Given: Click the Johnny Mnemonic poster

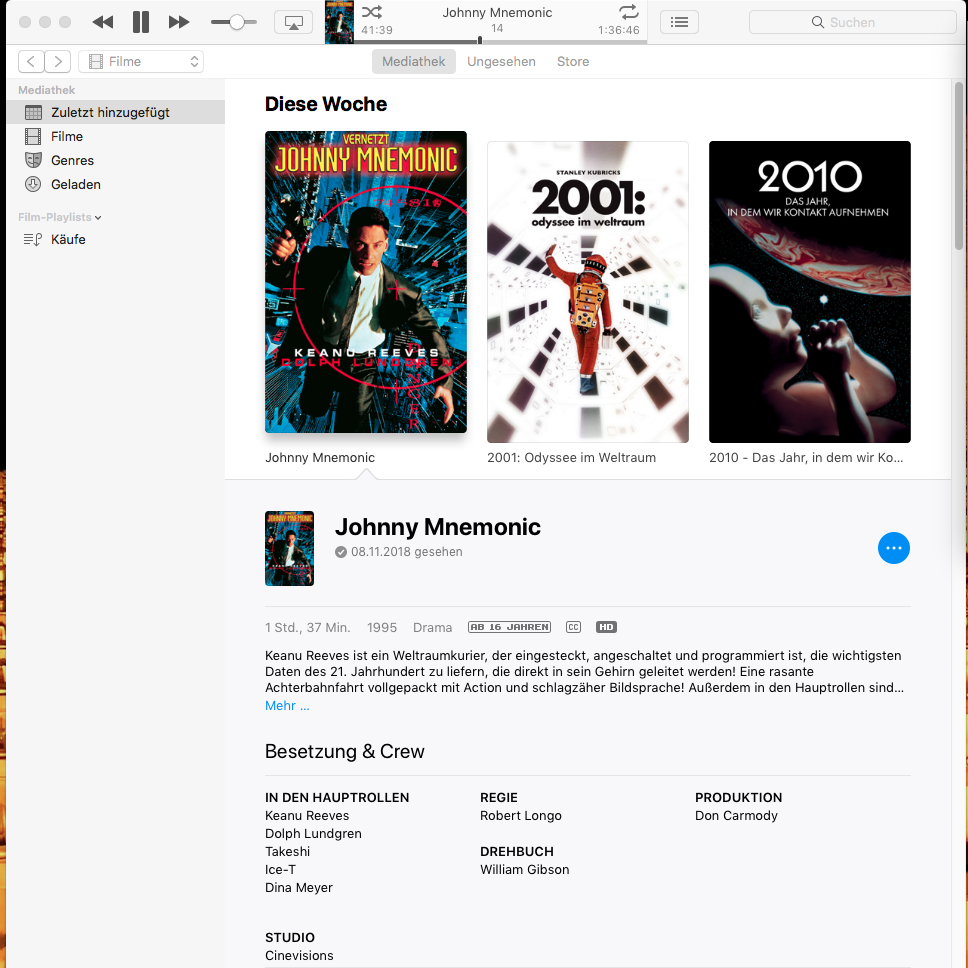Looking at the screenshot, I should [366, 282].
